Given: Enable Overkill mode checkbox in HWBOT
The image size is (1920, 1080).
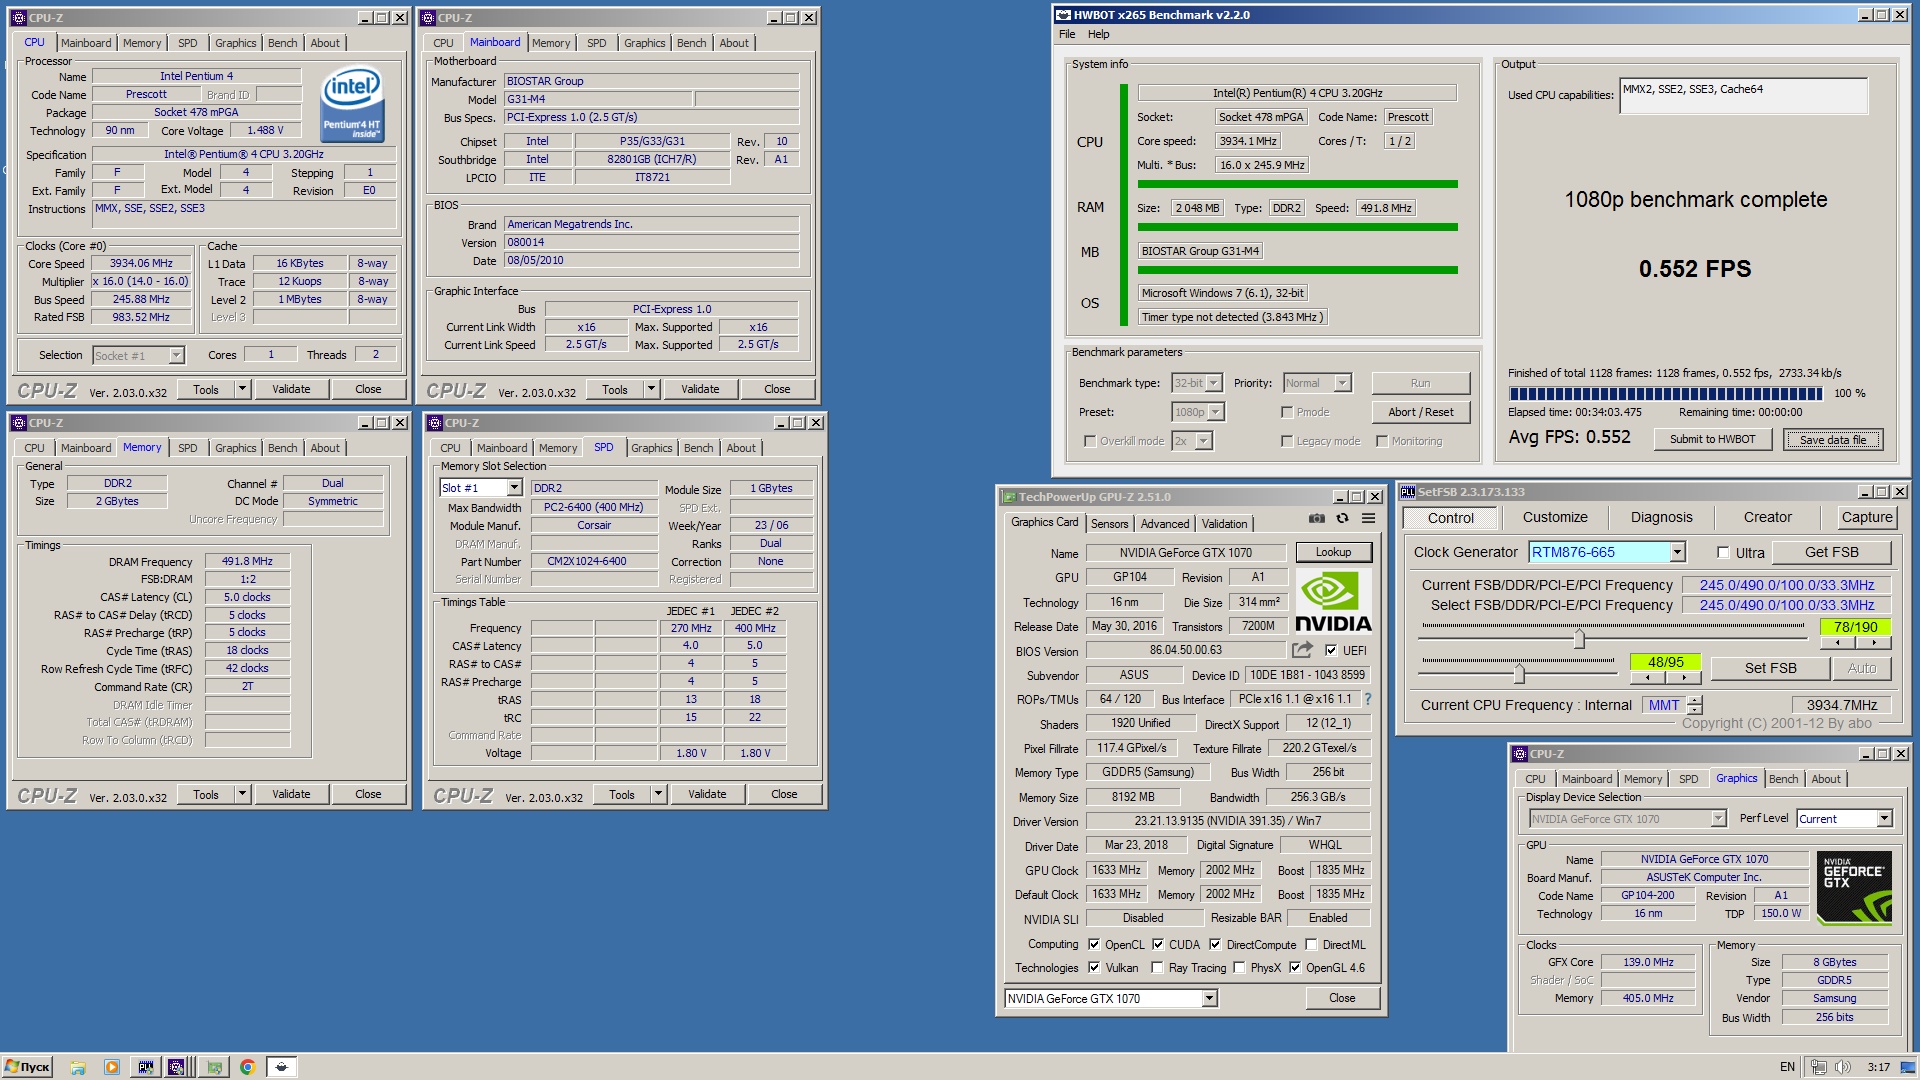Looking at the screenshot, I should coord(1090,441).
